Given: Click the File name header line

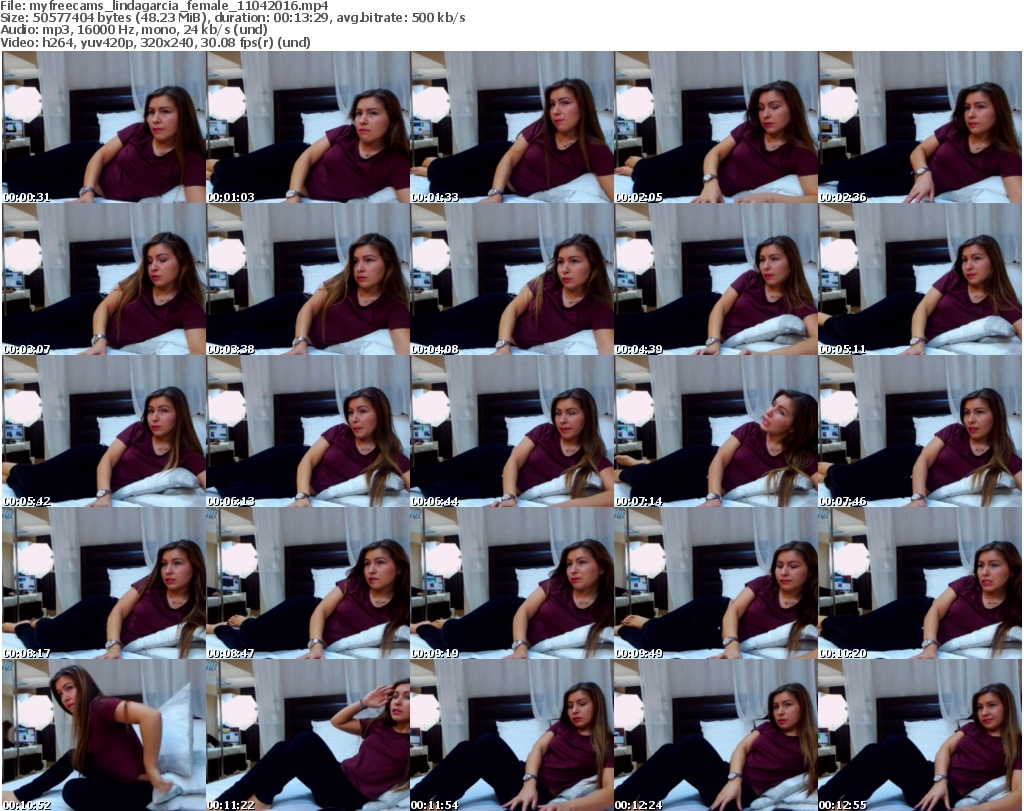Looking at the screenshot, I should pyautogui.click(x=165, y=6).
